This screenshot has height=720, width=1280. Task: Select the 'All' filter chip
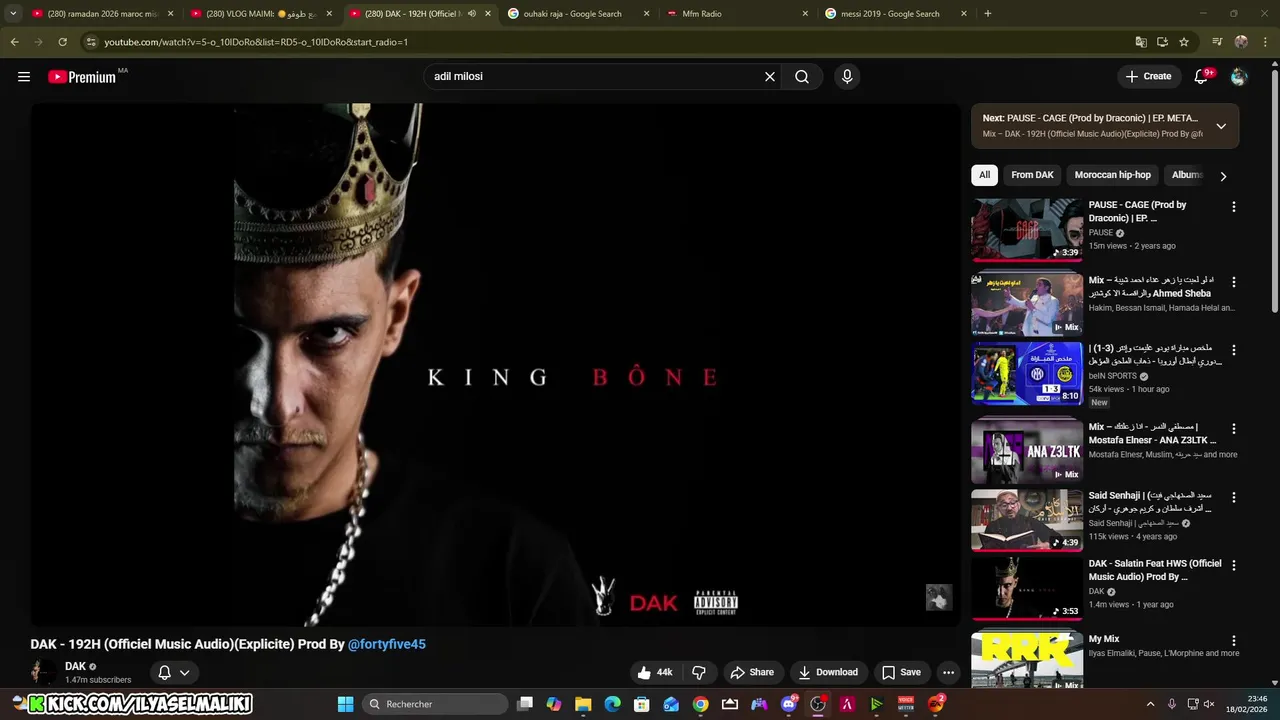click(x=984, y=175)
